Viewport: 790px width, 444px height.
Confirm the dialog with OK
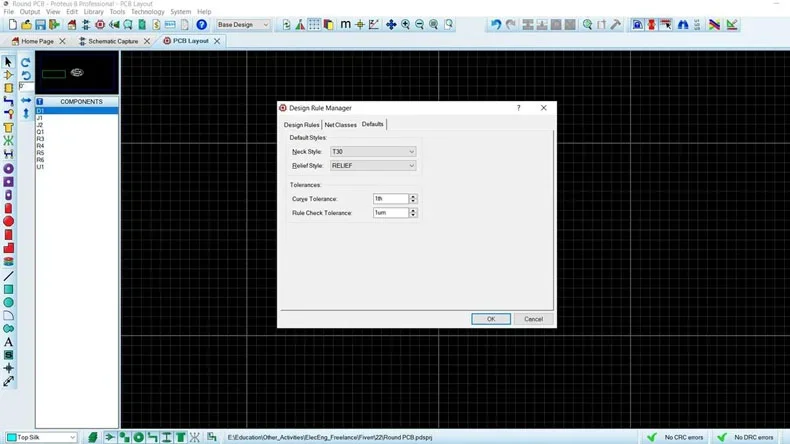[x=491, y=319]
